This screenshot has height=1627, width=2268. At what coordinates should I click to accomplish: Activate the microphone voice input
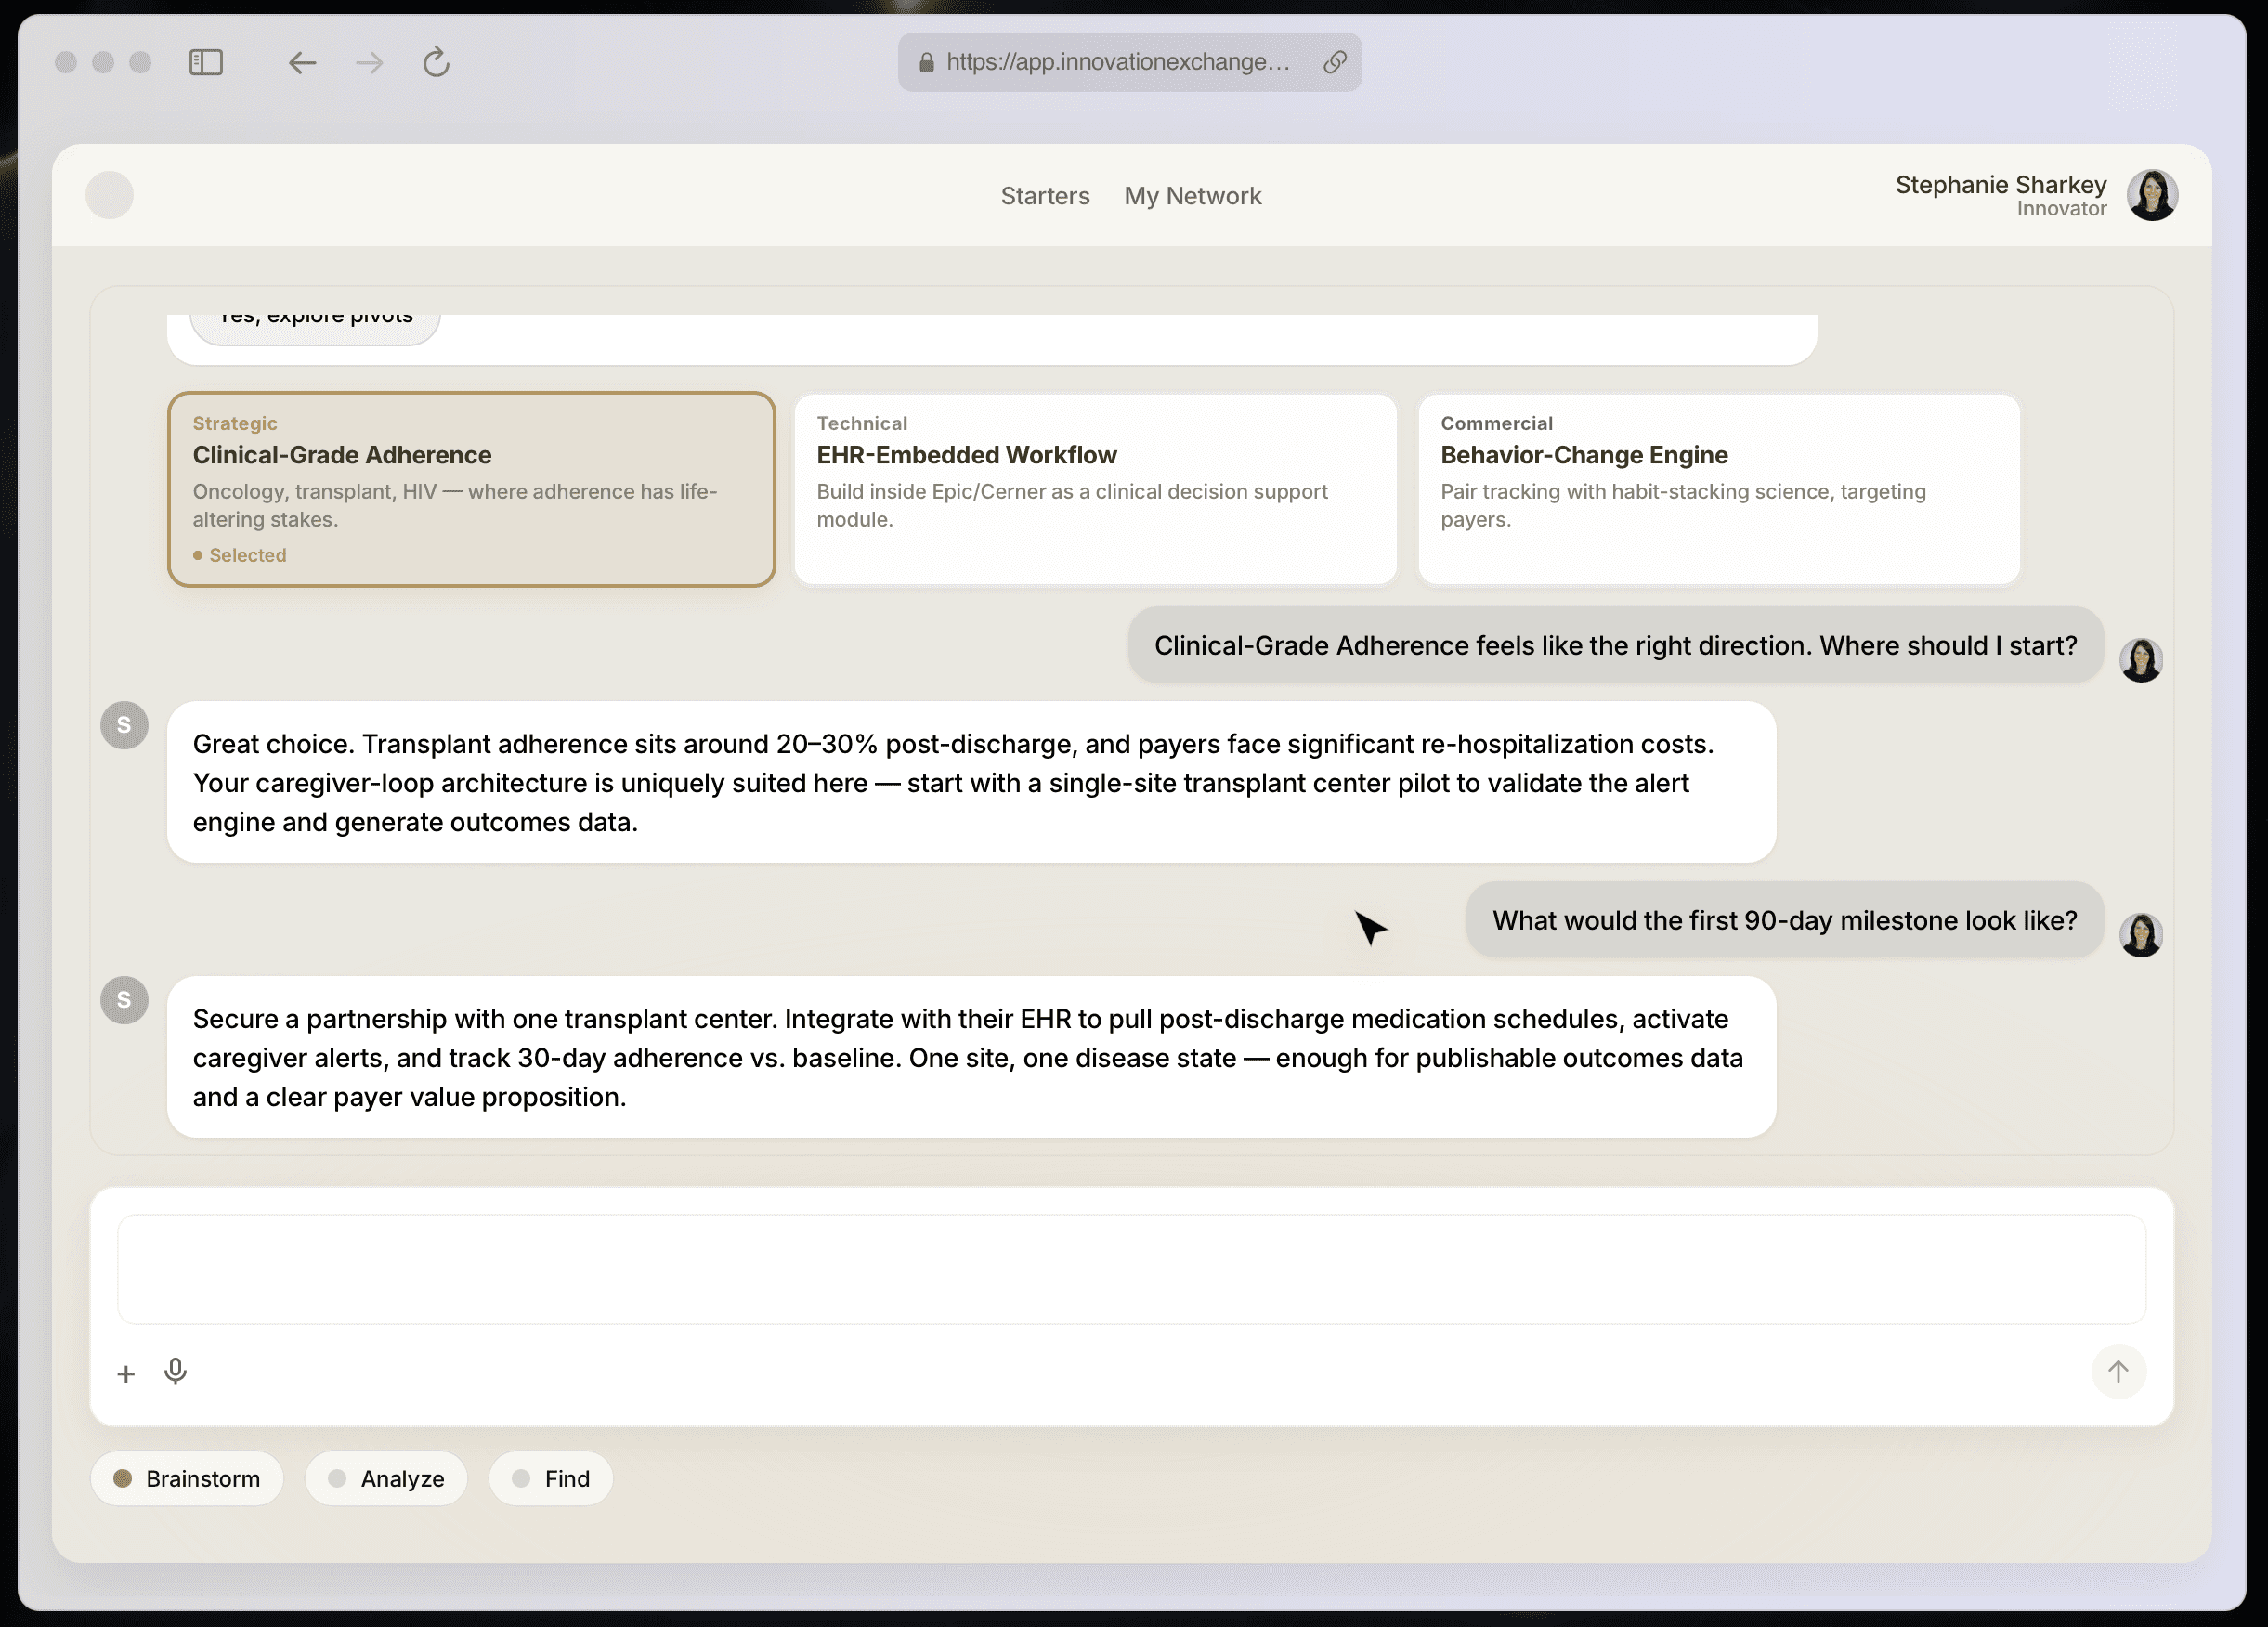pos(175,1372)
